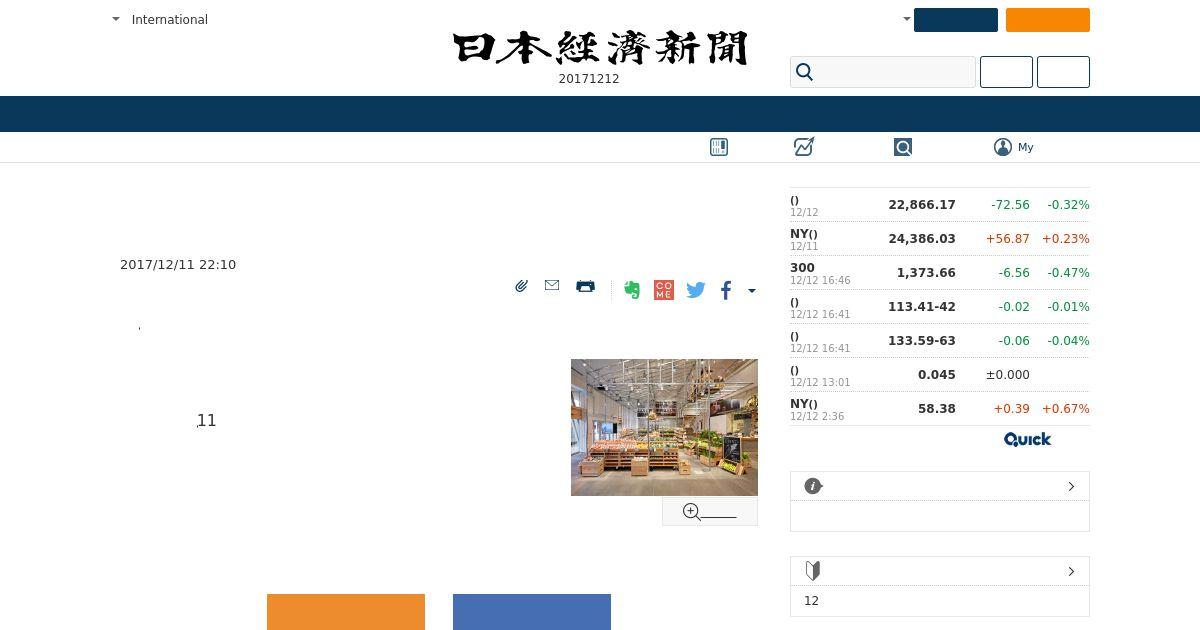The image size is (1200, 630).
Task: Click the magnifier icon in search box
Action: [x=805, y=72]
